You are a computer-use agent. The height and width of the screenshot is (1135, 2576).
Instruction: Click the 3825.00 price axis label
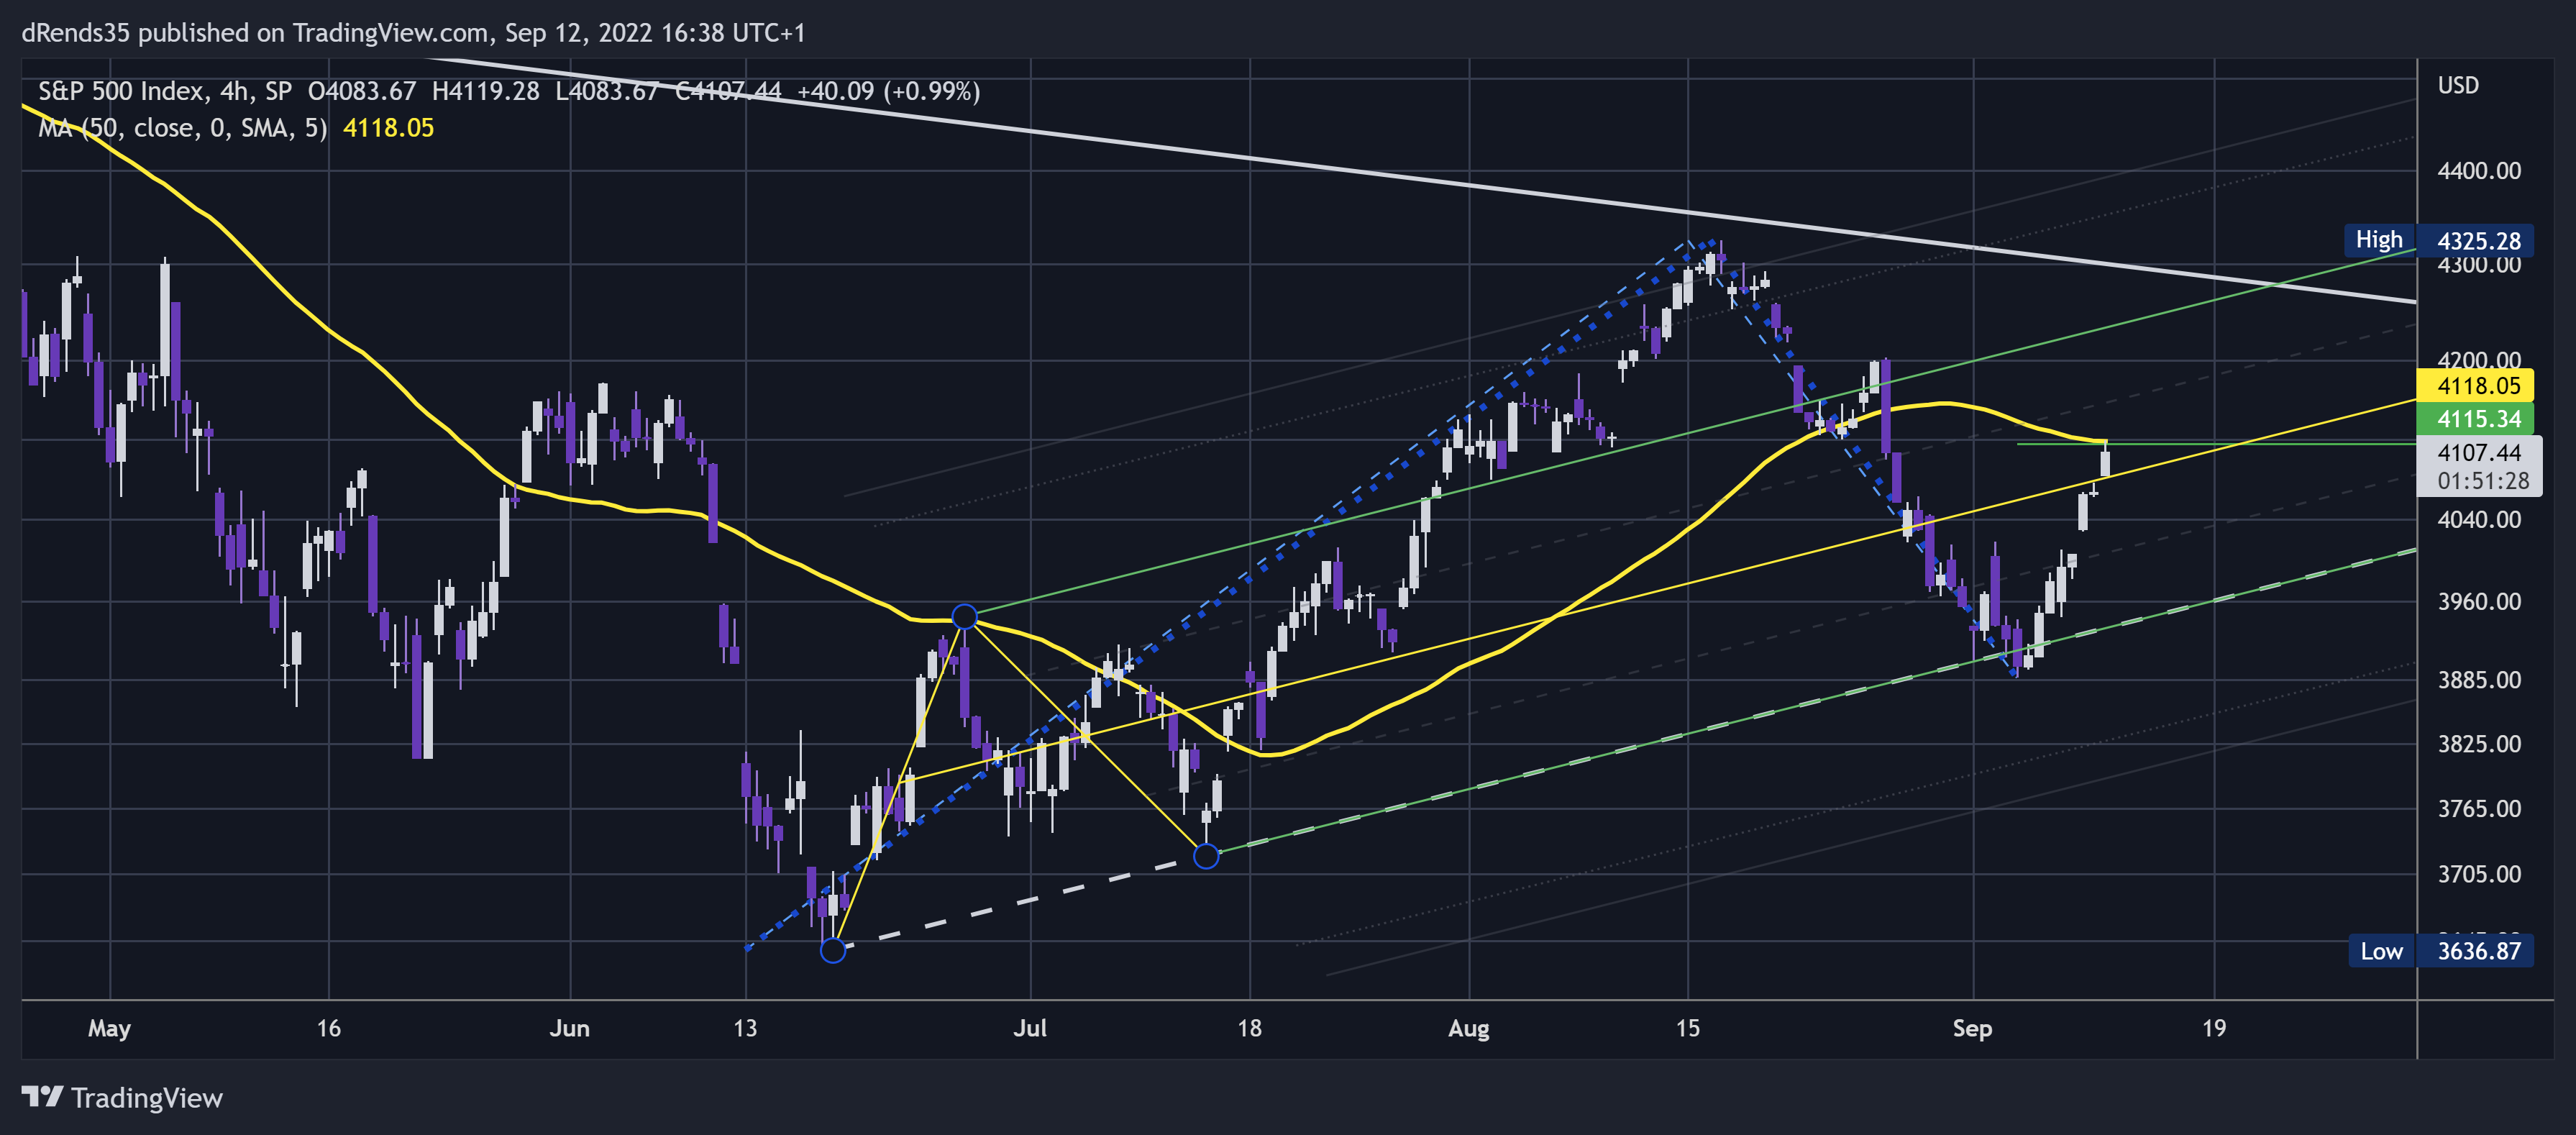(x=2479, y=744)
